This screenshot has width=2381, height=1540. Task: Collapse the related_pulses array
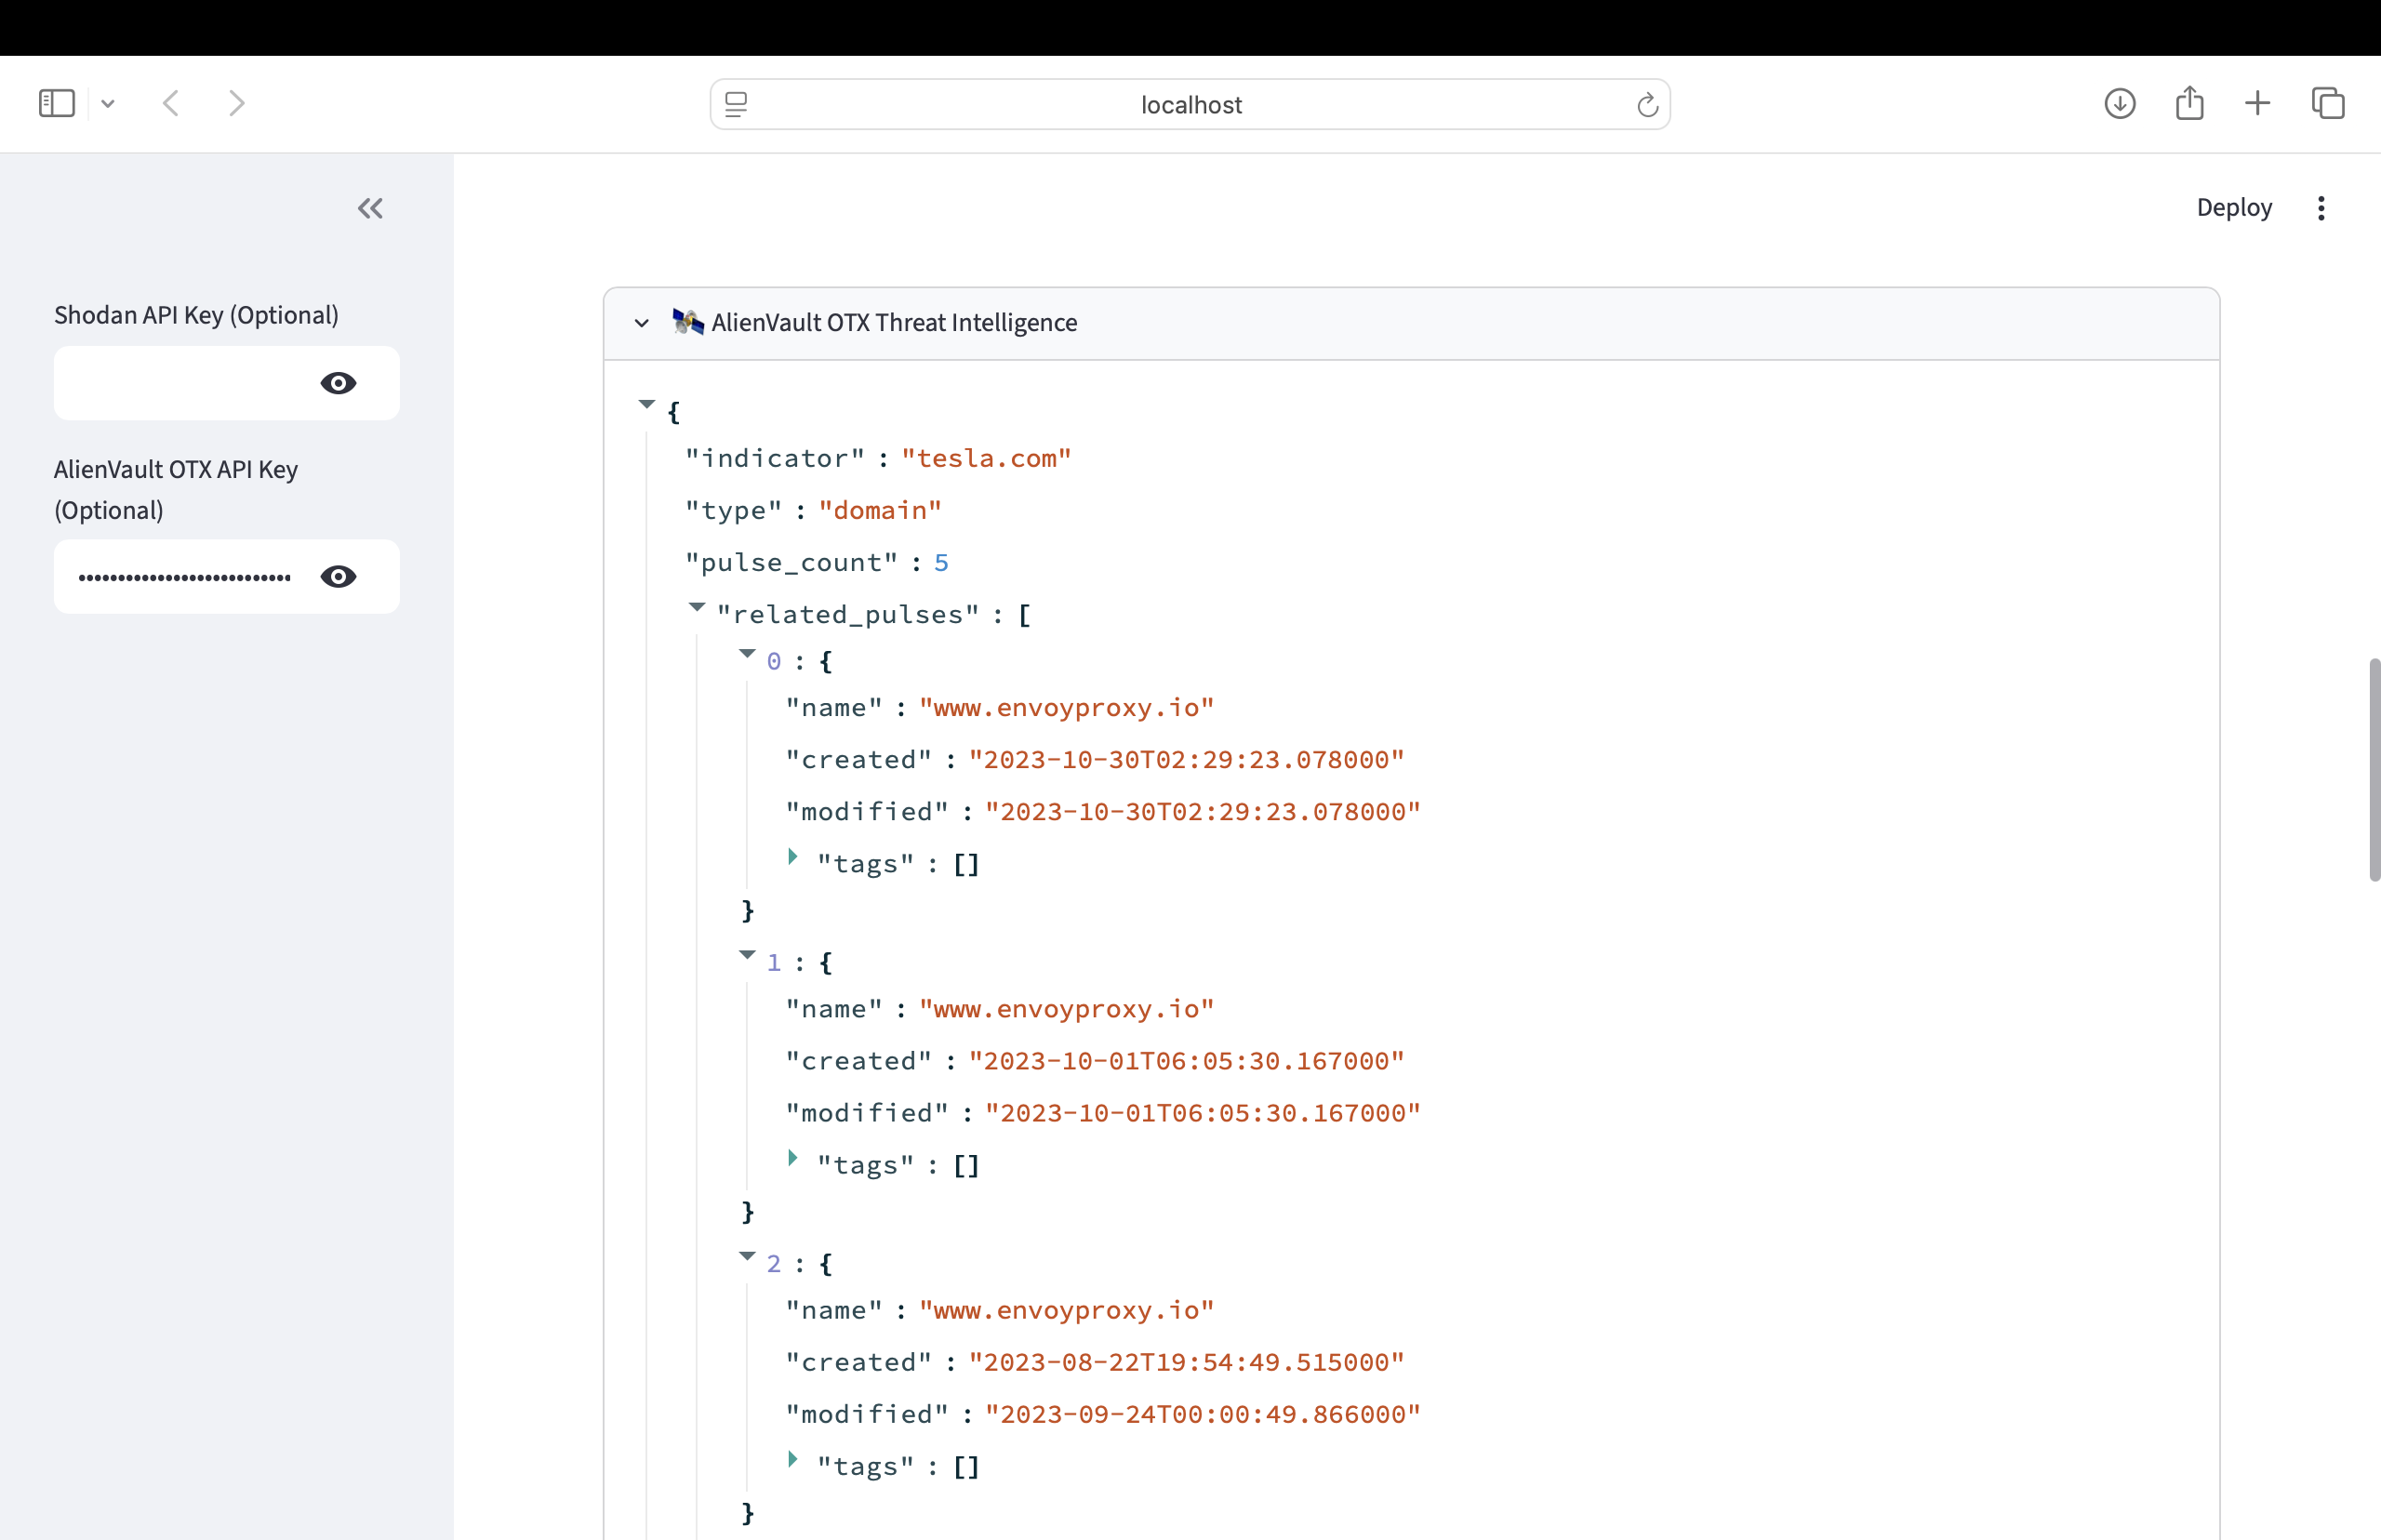[x=697, y=607]
